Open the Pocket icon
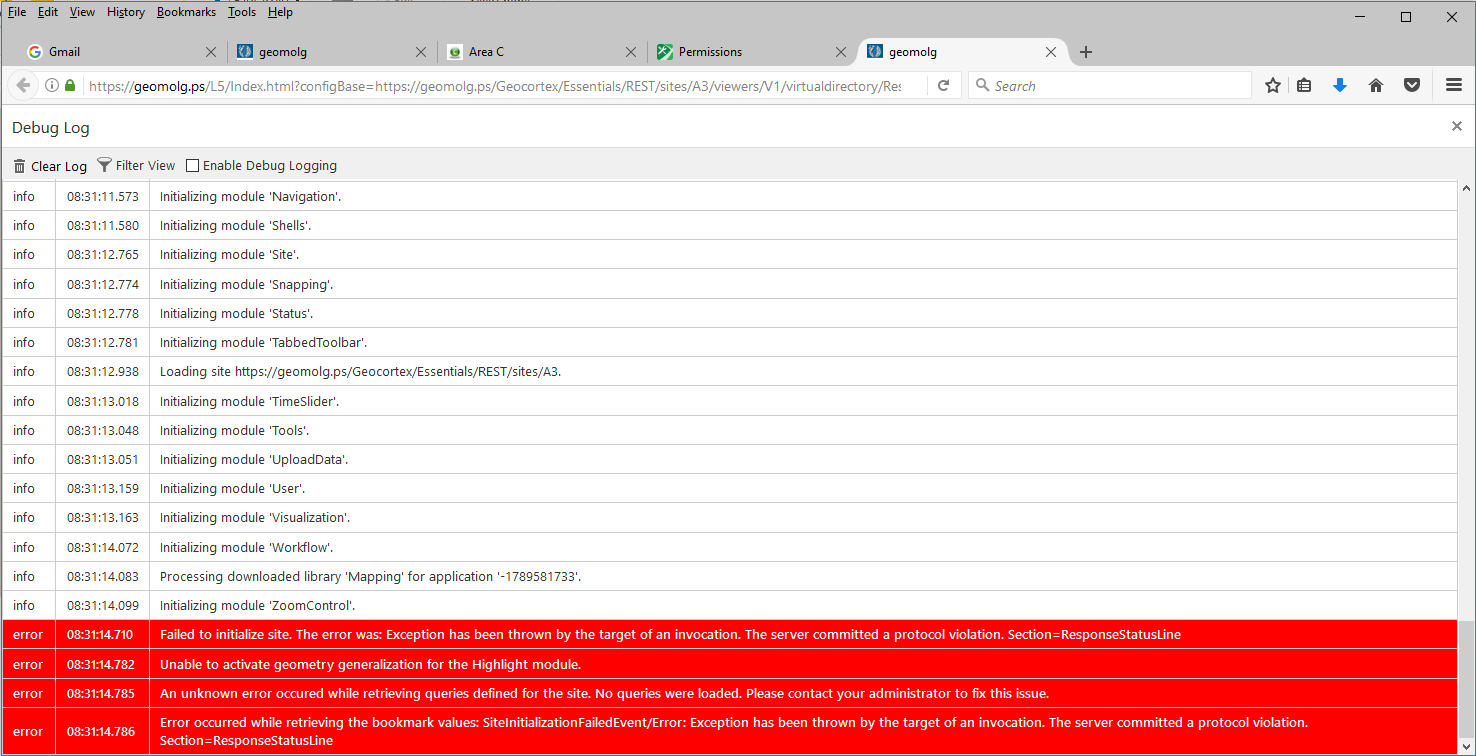The height and width of the screenshot is (756, 1476). (1412, 86)
